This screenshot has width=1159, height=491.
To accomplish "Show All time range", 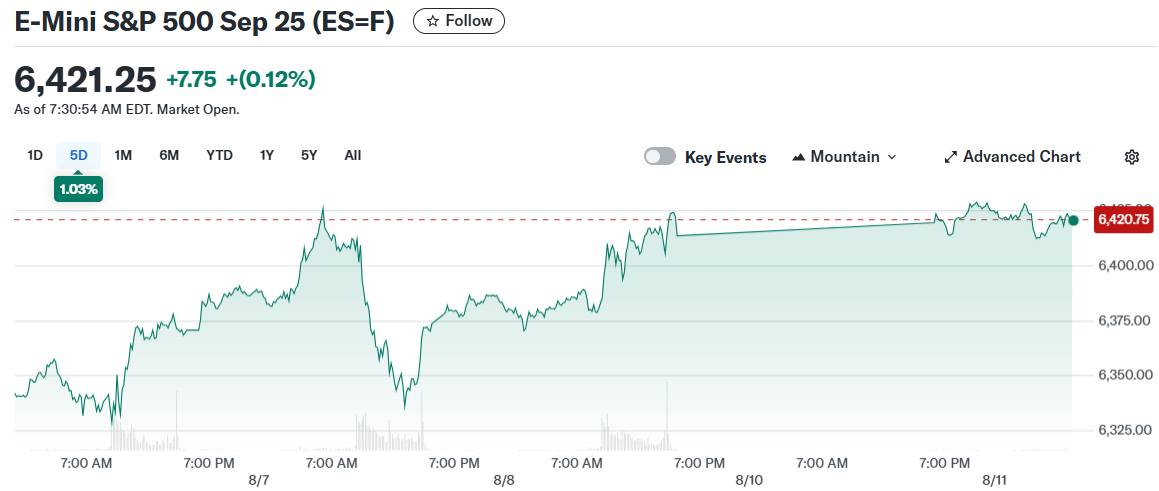I will (353, 155).
